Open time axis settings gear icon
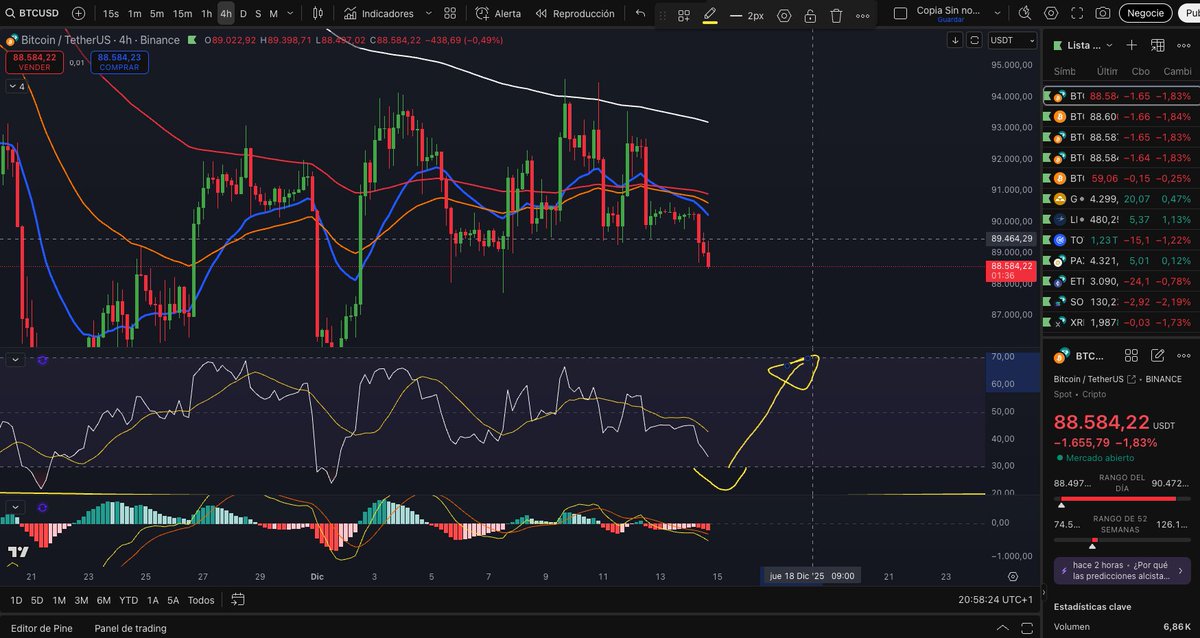The image size is (1200, 638). (x=1013, y=576)
